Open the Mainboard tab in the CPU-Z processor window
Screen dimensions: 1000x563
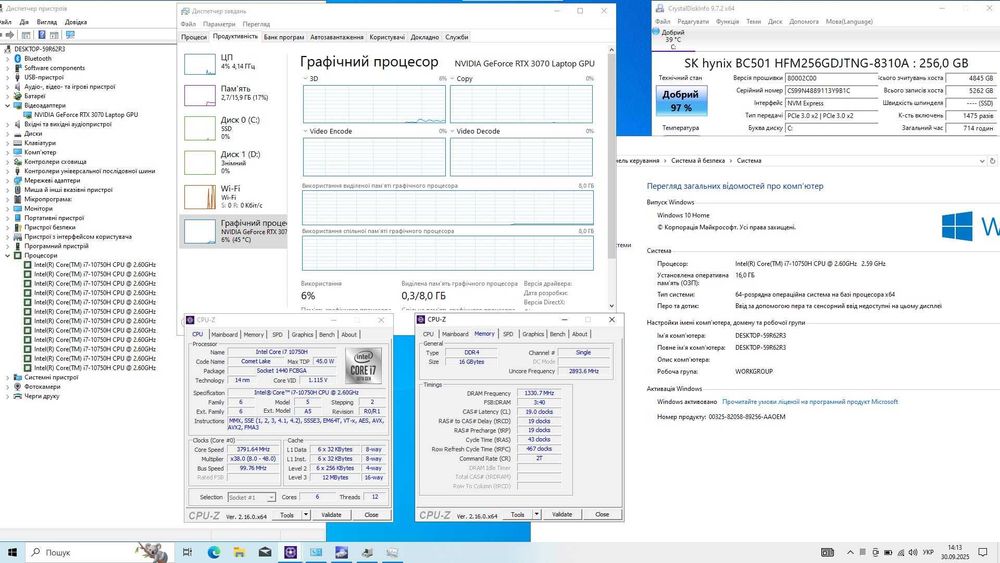click(x=224, y=334)
